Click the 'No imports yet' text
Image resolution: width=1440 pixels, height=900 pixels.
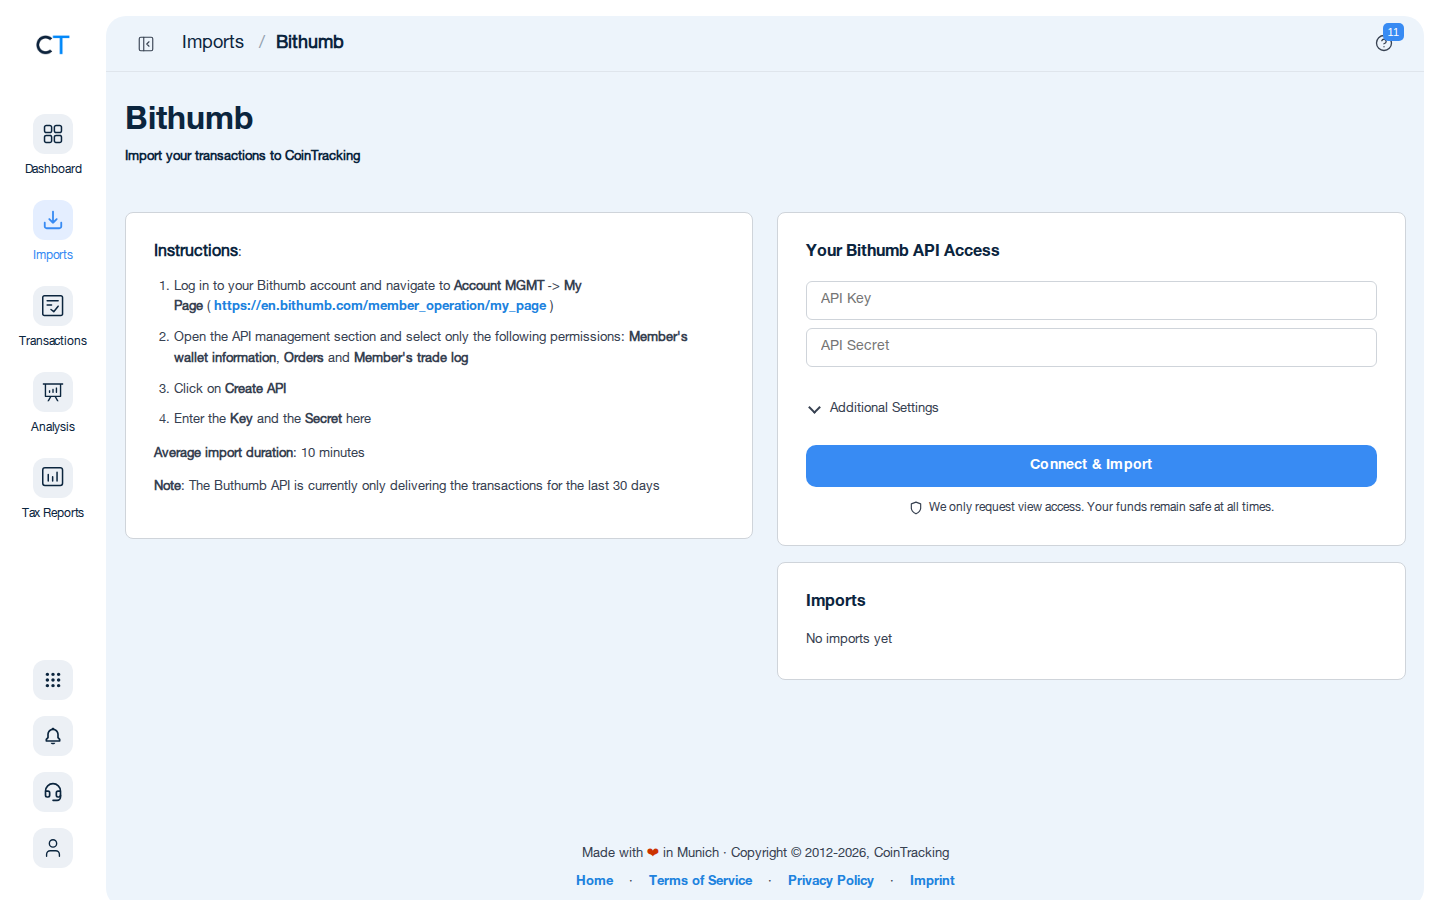849,639
